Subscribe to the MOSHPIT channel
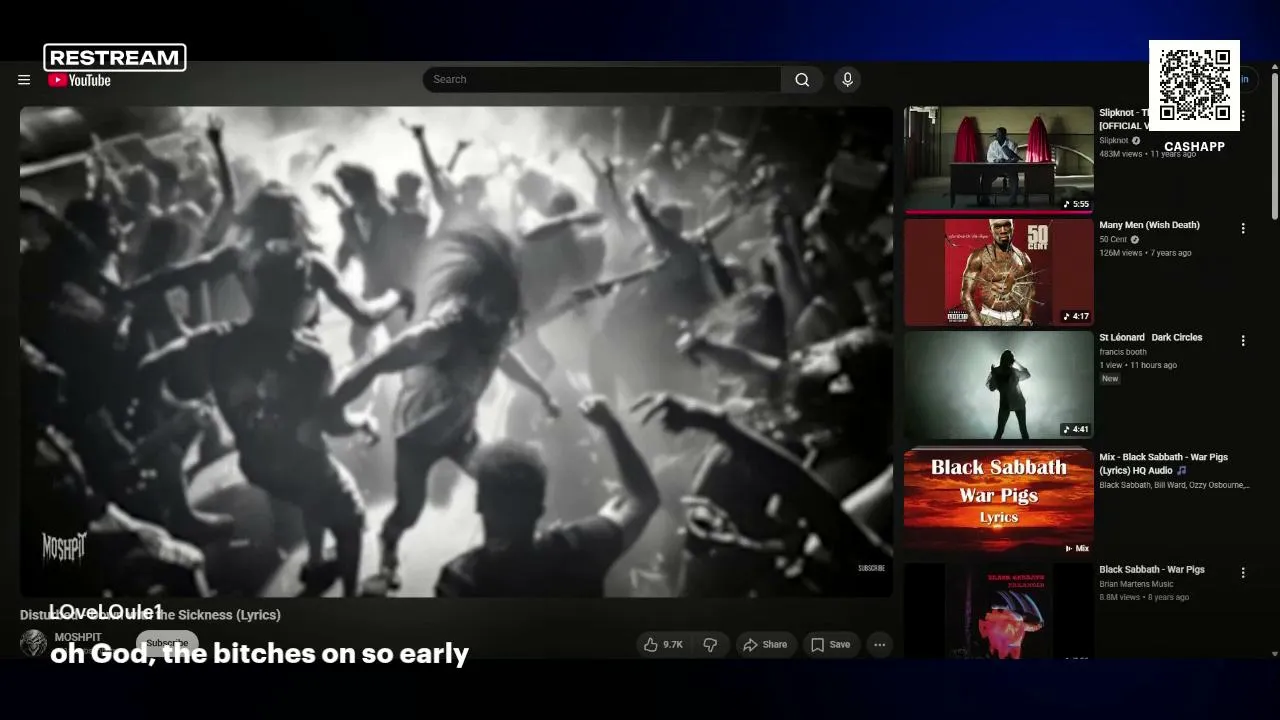 167,643
